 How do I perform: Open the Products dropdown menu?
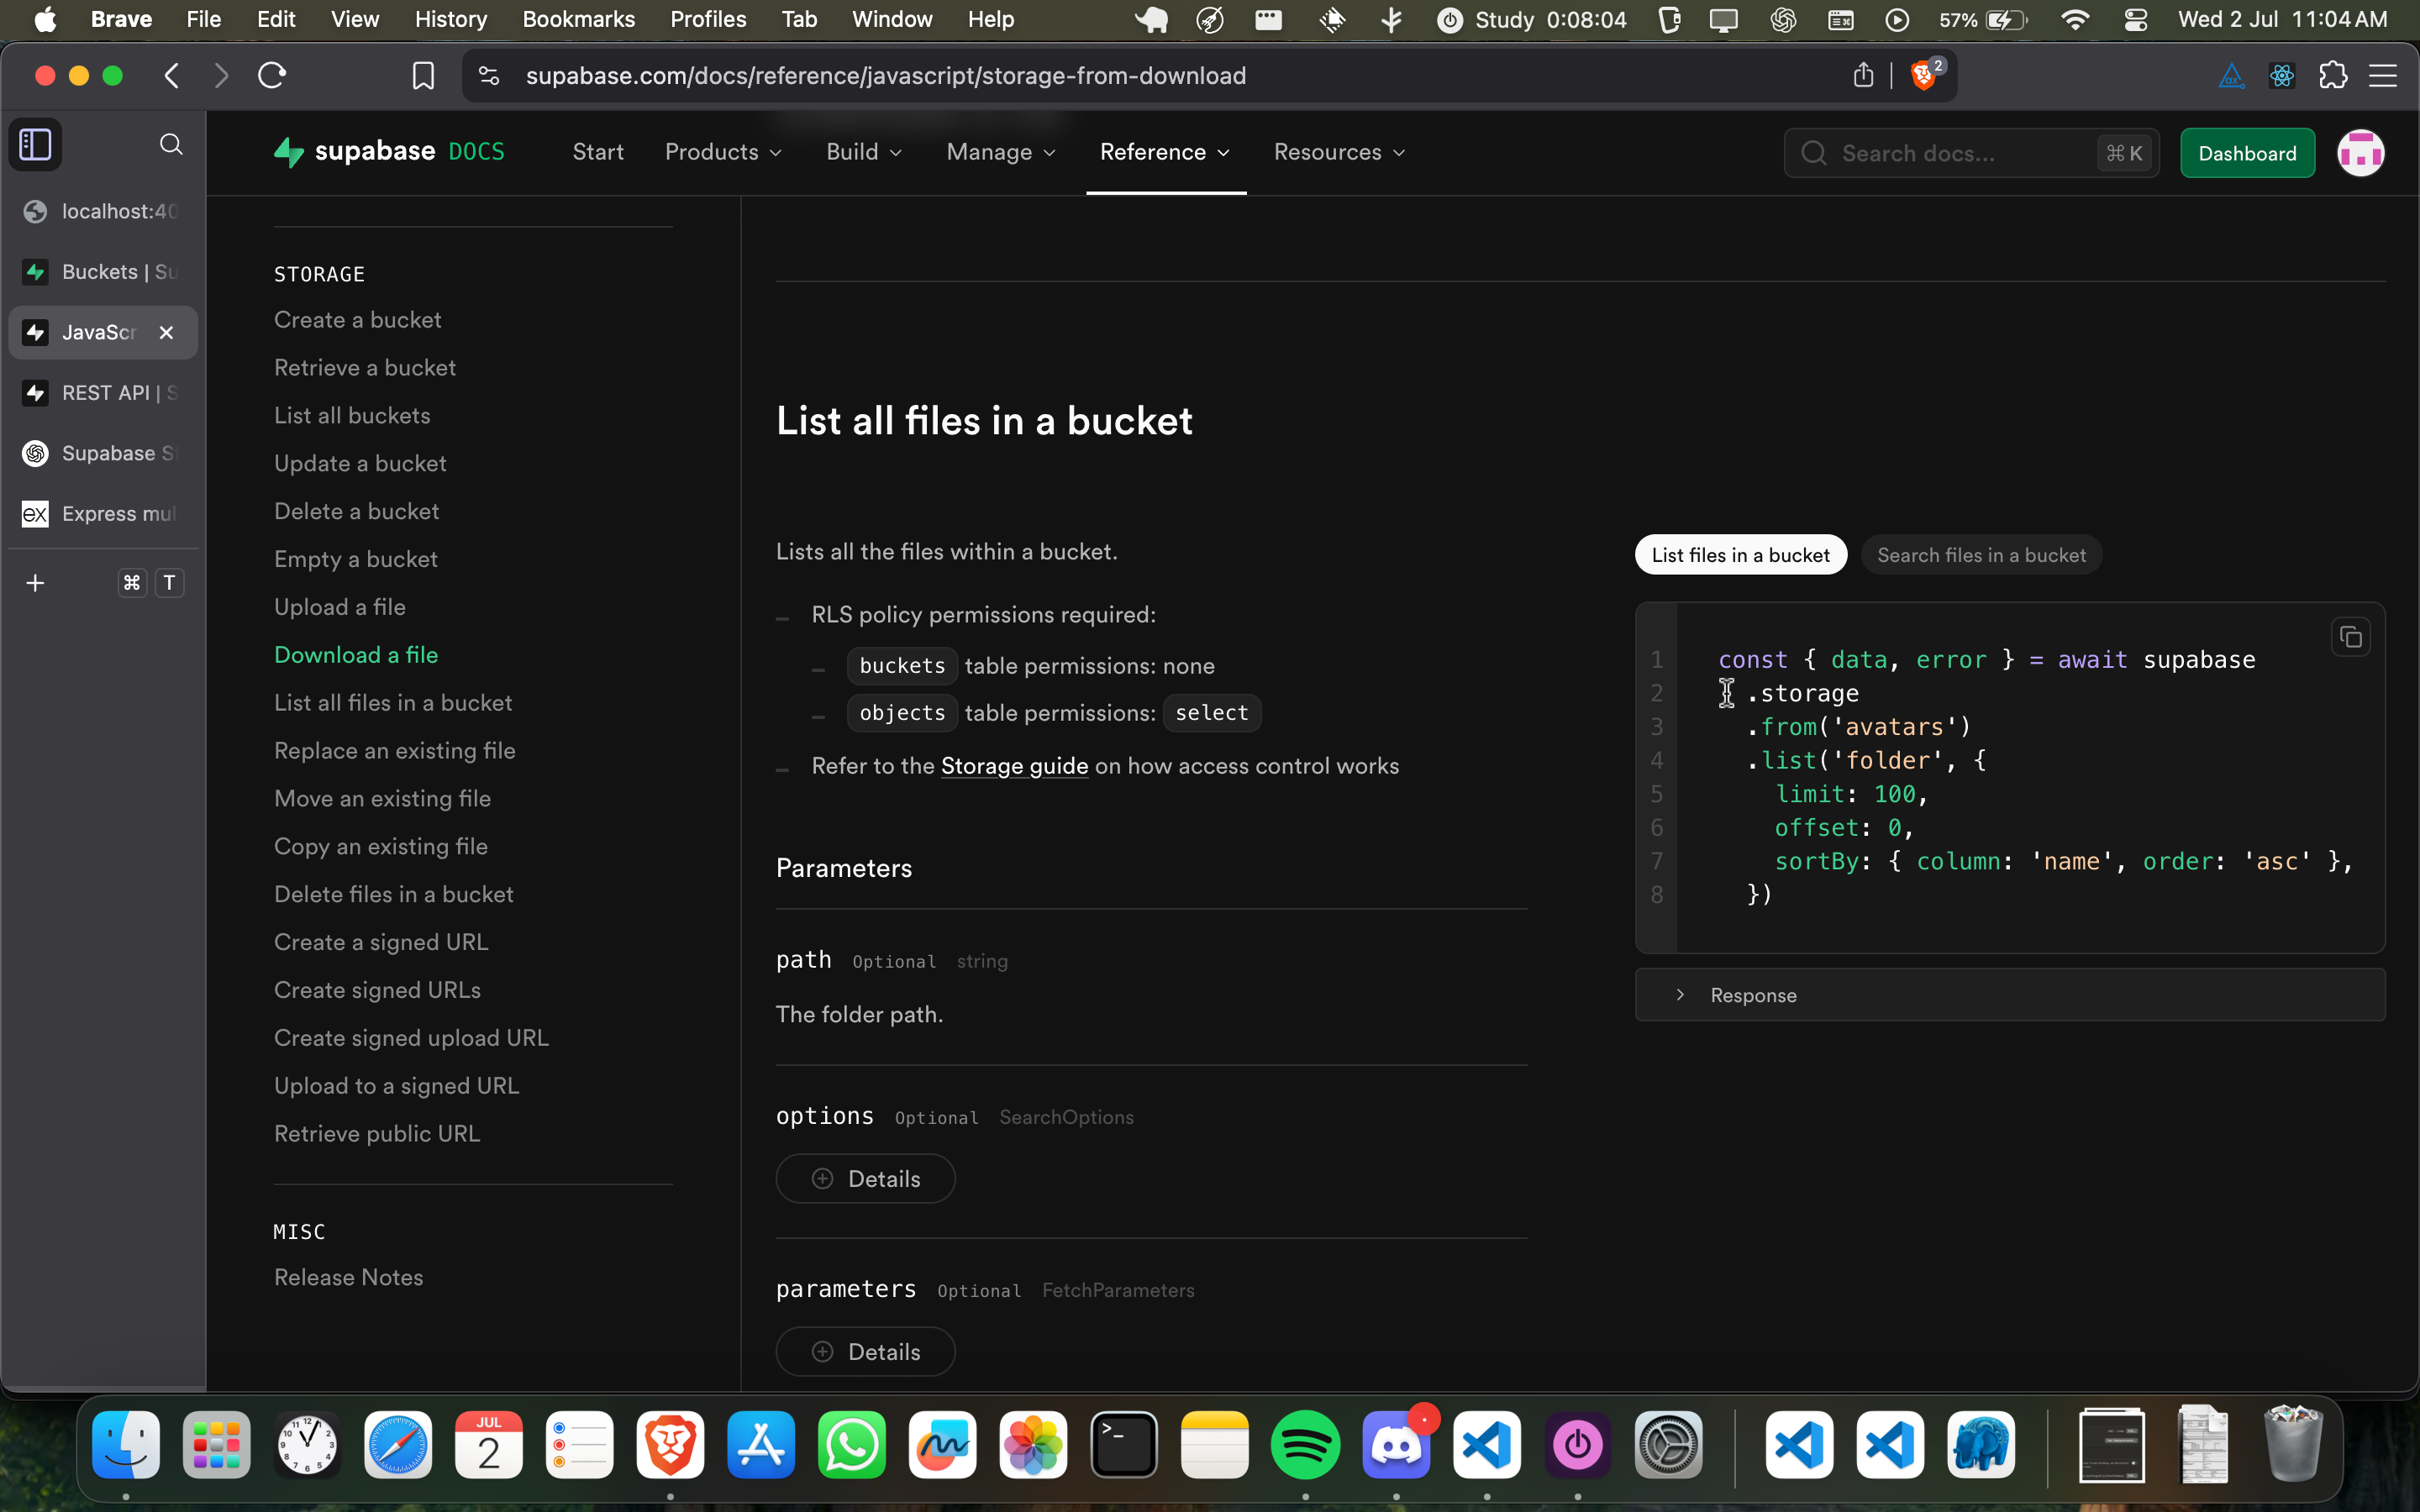click(723, 152)
